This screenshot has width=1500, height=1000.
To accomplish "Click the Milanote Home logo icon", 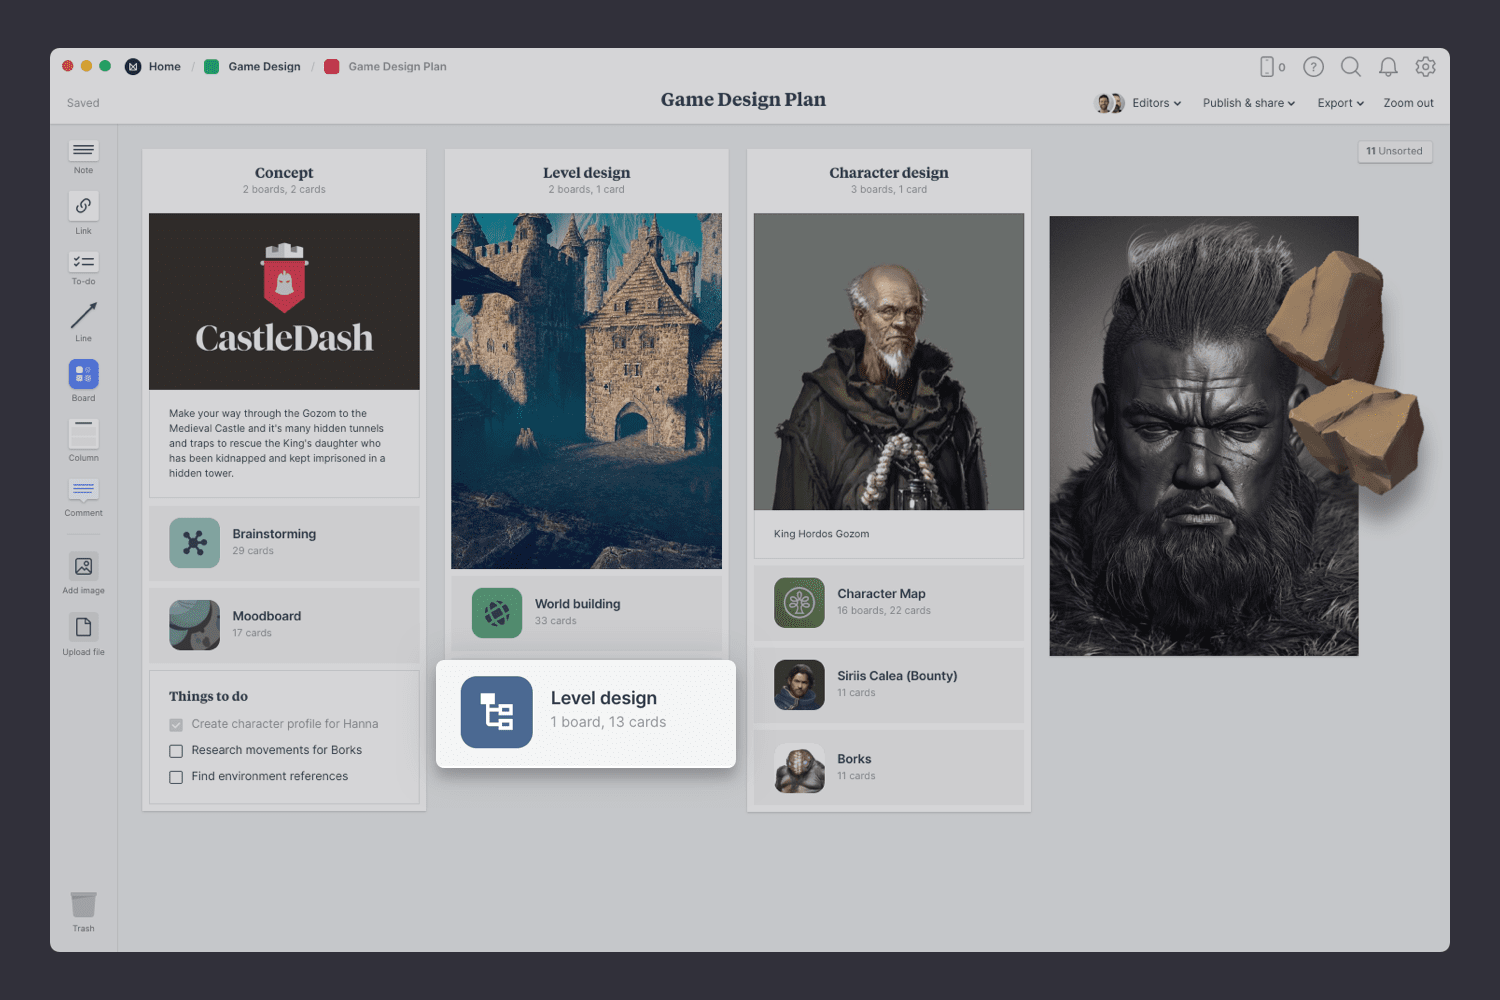I will click(x=133, y=67).
